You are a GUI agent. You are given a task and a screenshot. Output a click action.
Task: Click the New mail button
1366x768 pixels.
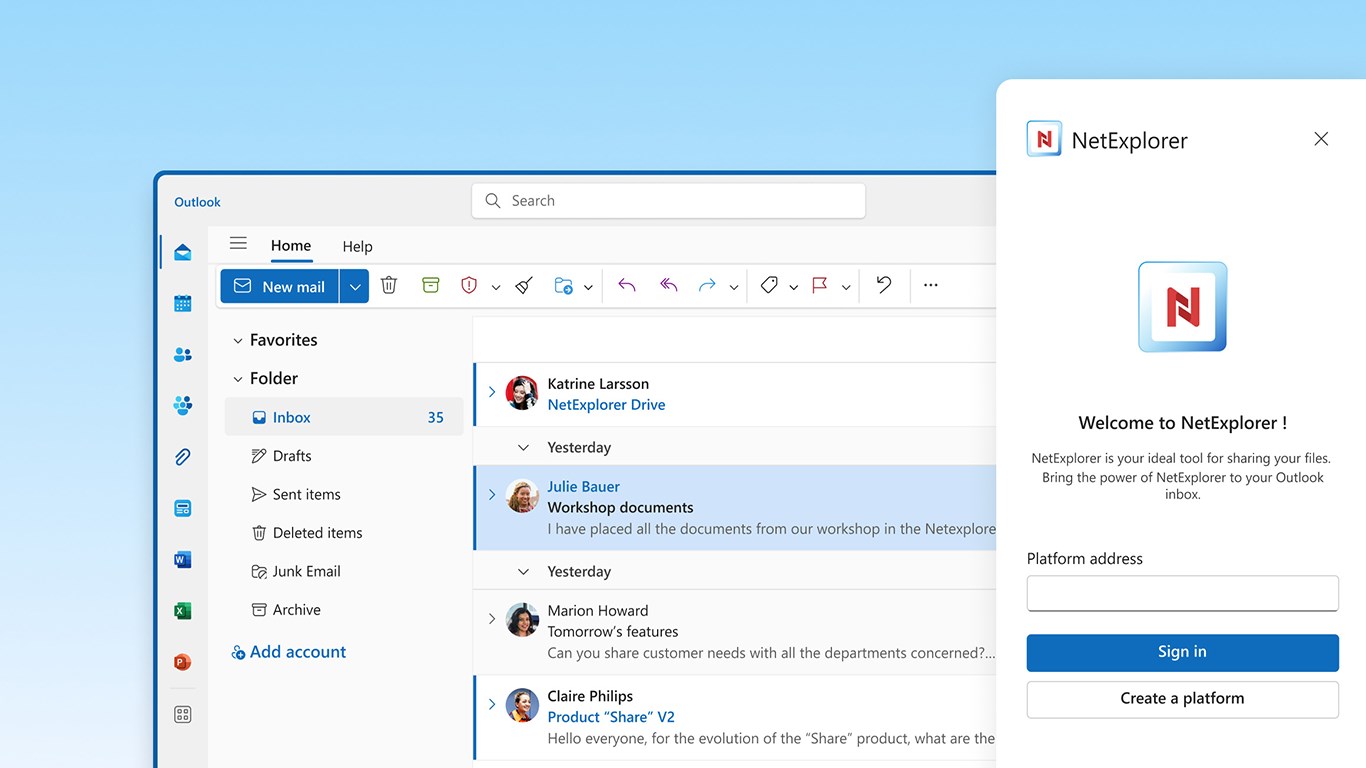[280, 286]
